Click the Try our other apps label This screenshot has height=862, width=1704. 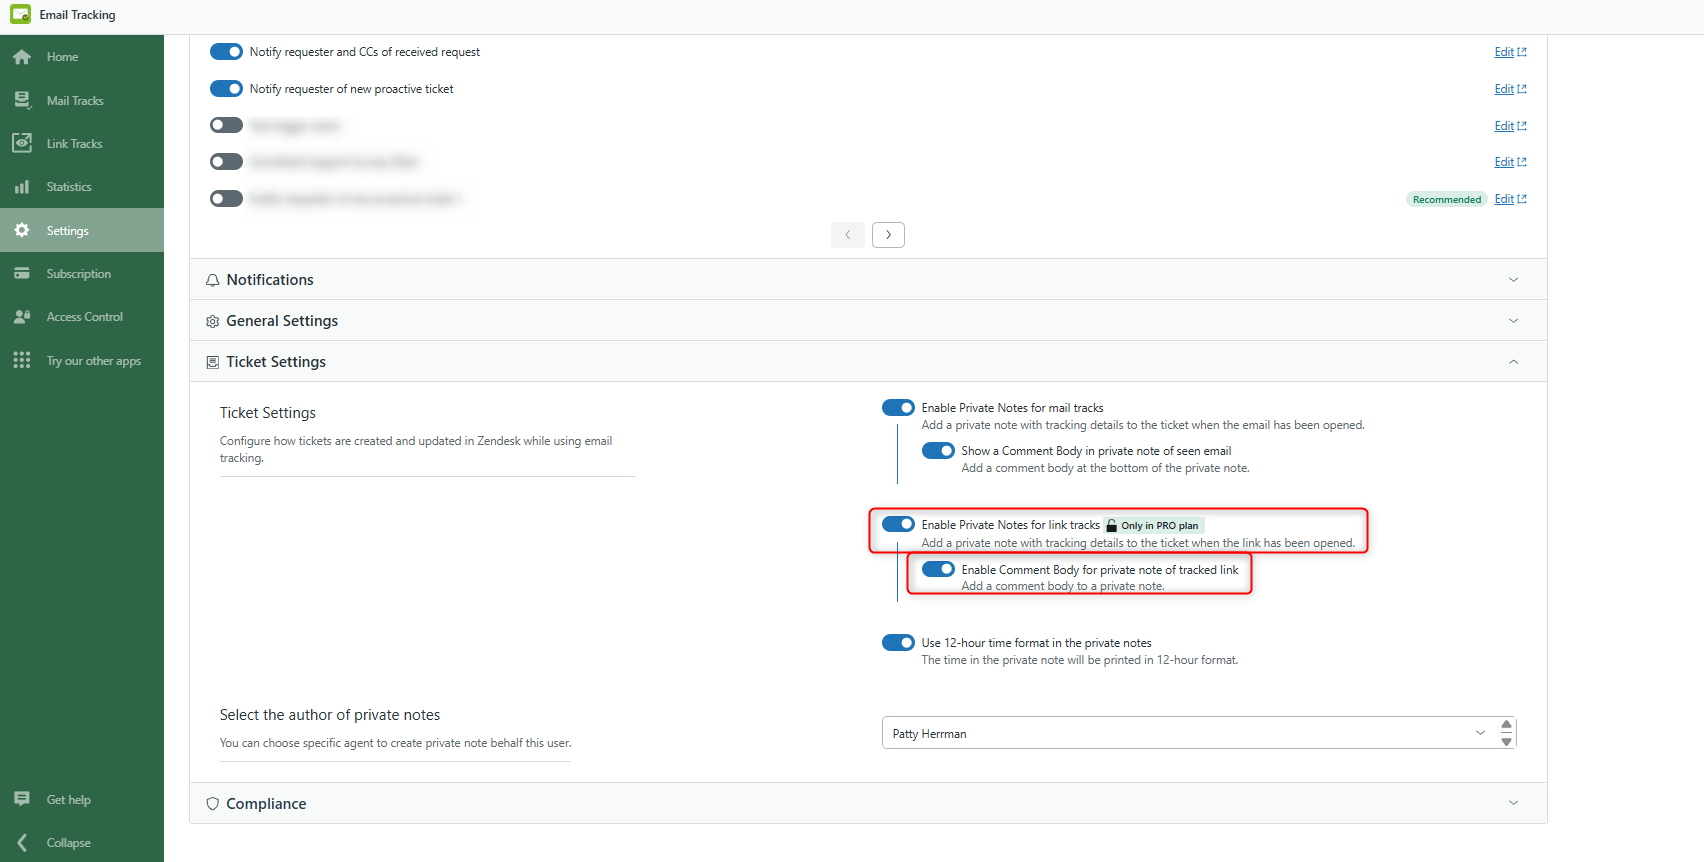[94, 361]
